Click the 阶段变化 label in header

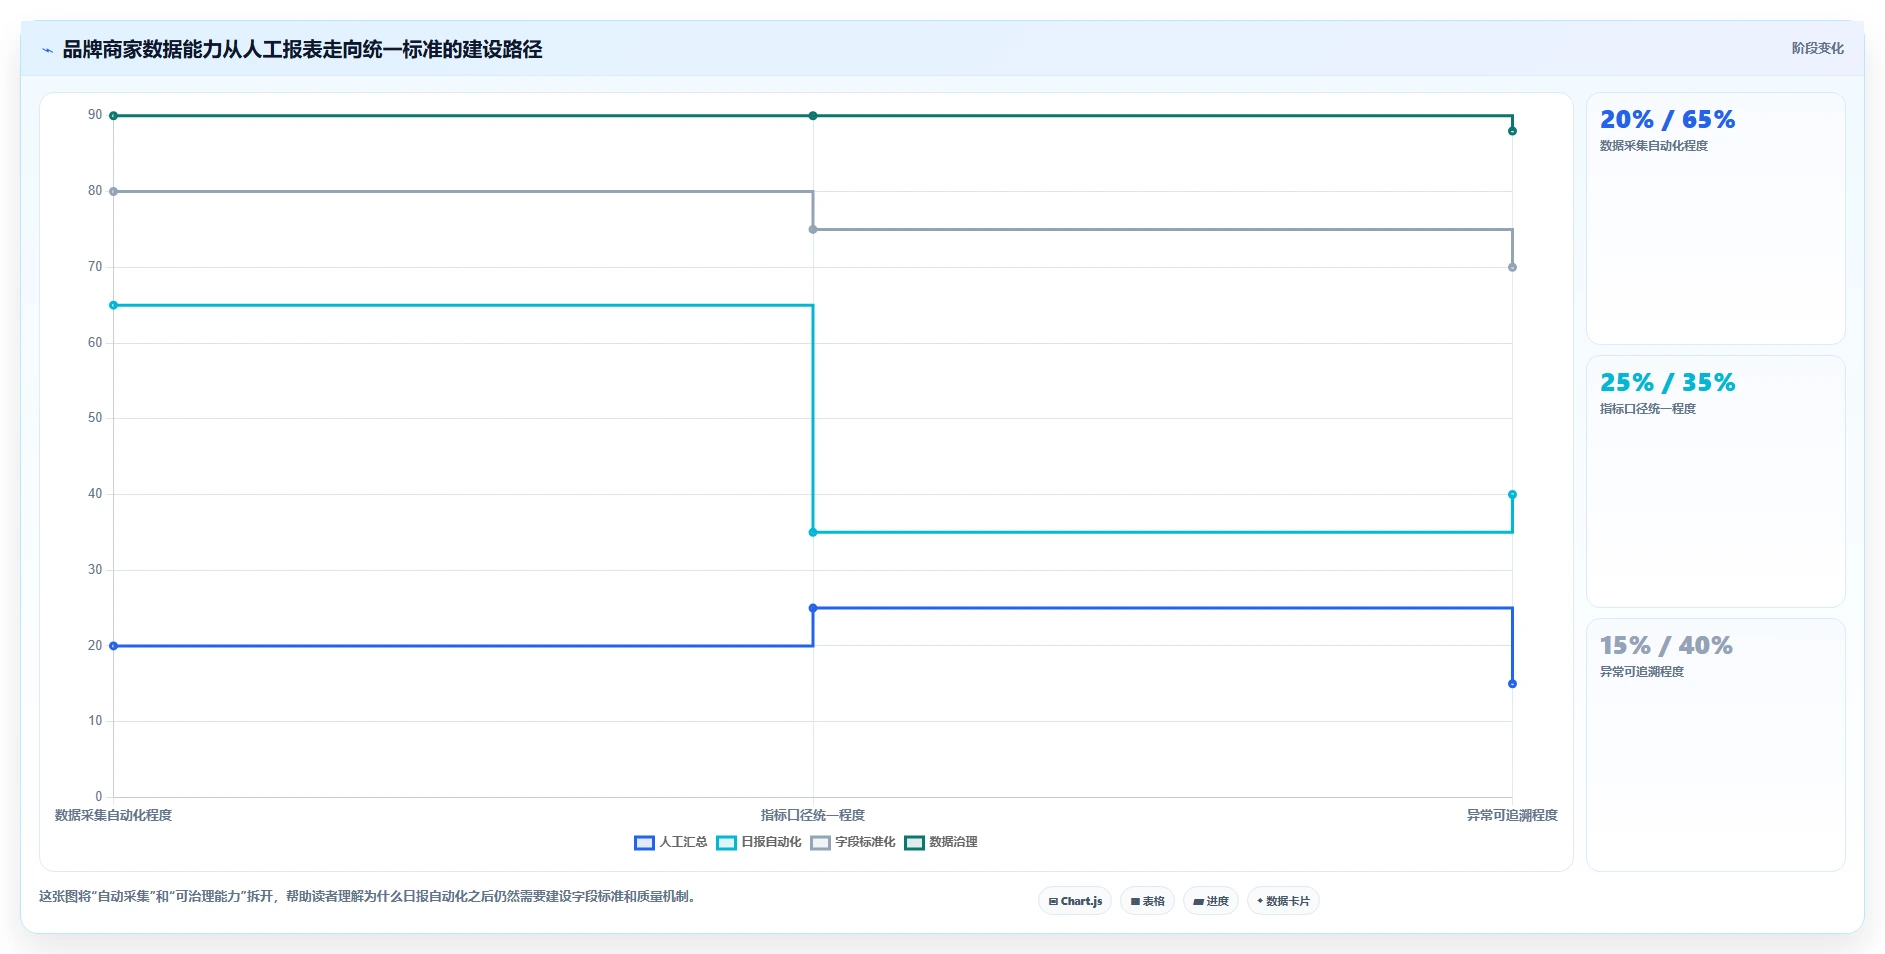(x=1817, y=48)
